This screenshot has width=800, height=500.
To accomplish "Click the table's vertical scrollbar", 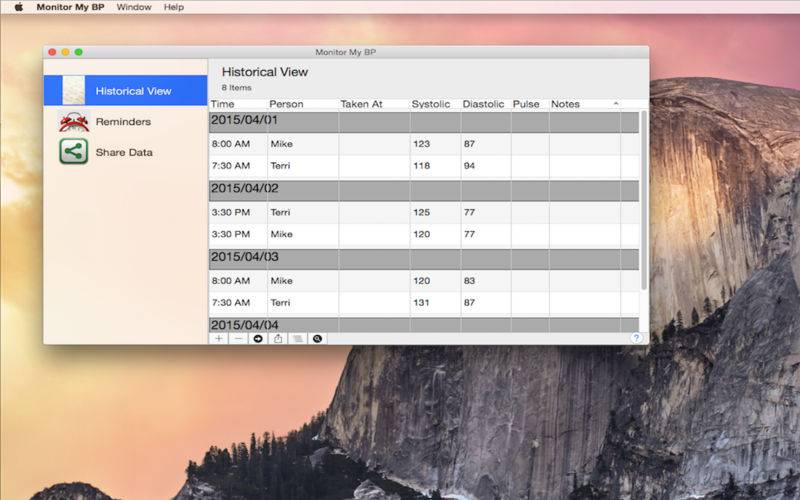I will pos(644,201).
